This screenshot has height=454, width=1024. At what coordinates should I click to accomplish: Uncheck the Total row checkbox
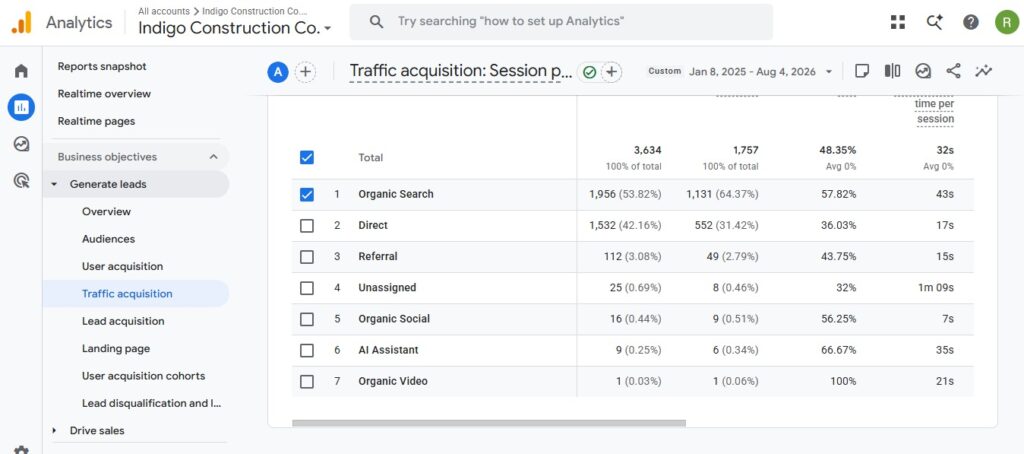tap(306, 157)
